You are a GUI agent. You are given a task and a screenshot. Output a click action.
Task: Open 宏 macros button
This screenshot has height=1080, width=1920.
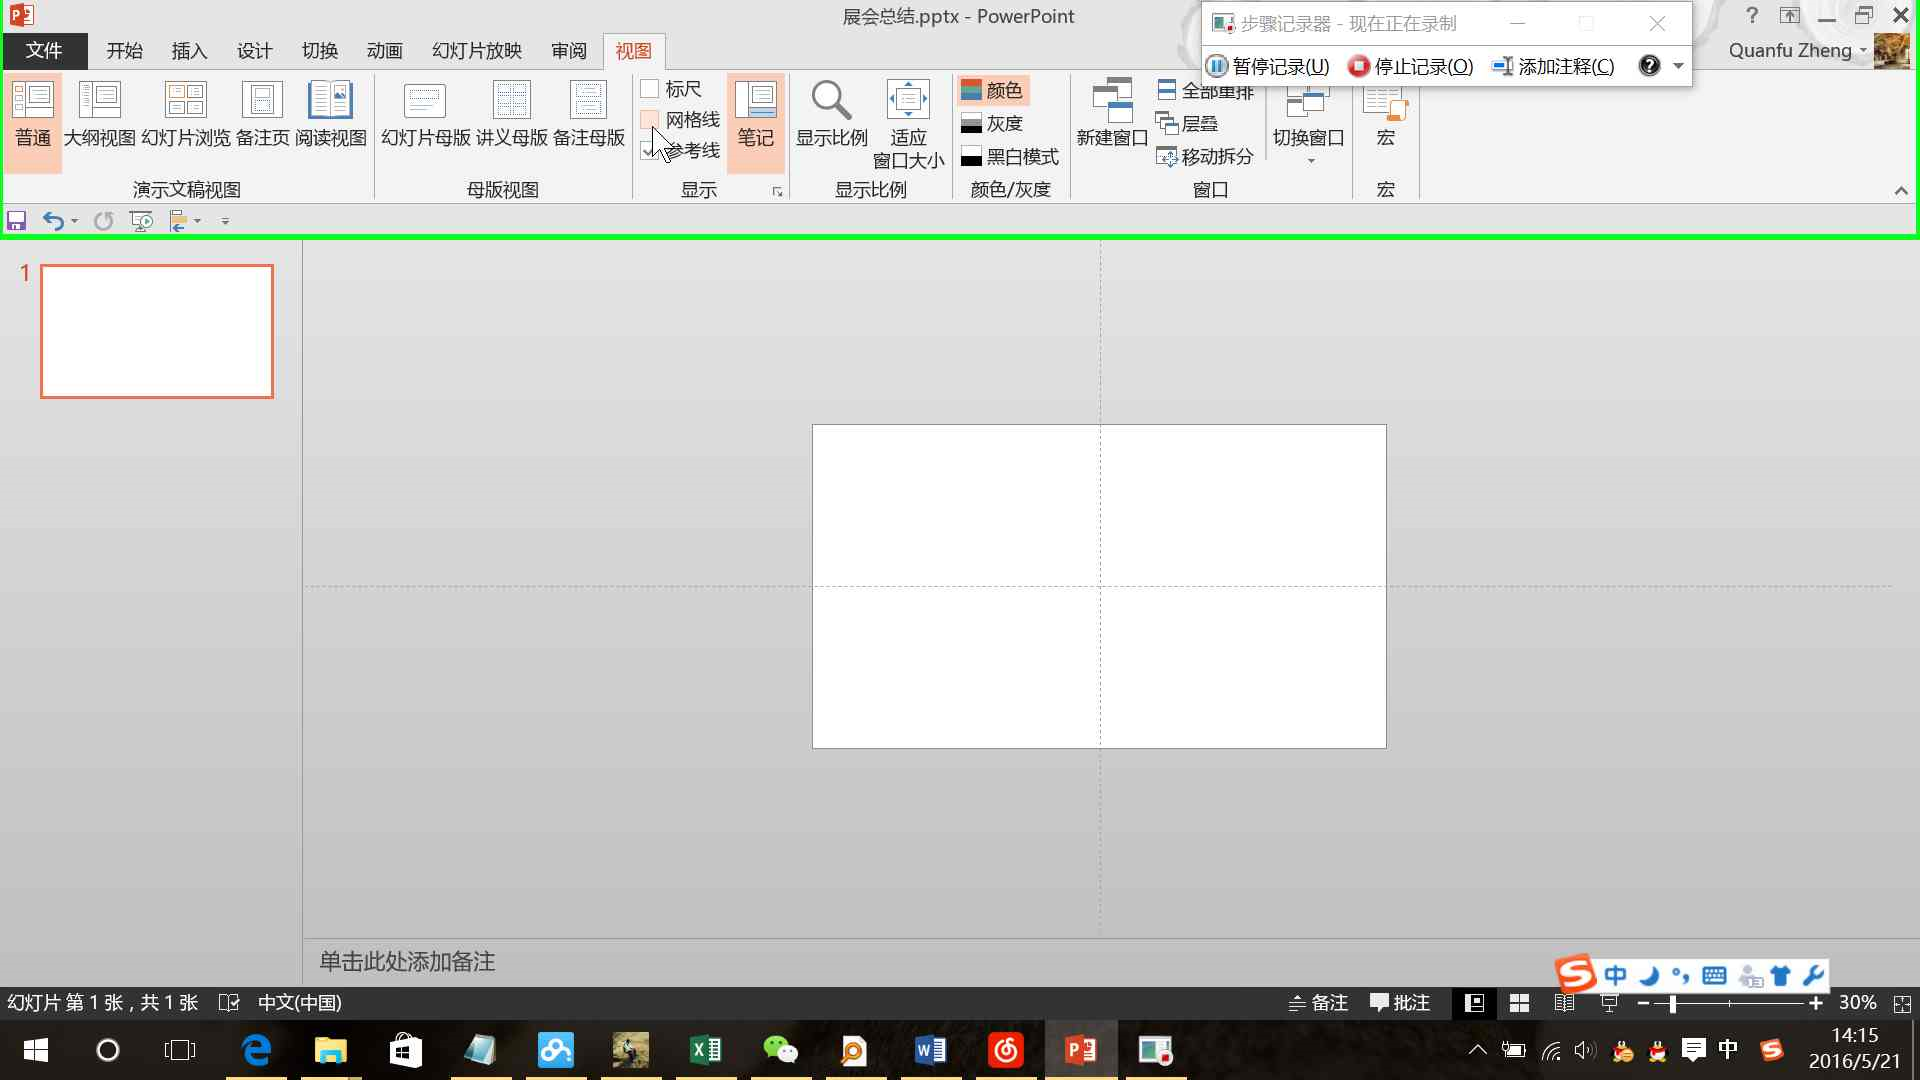(1385, 115)
